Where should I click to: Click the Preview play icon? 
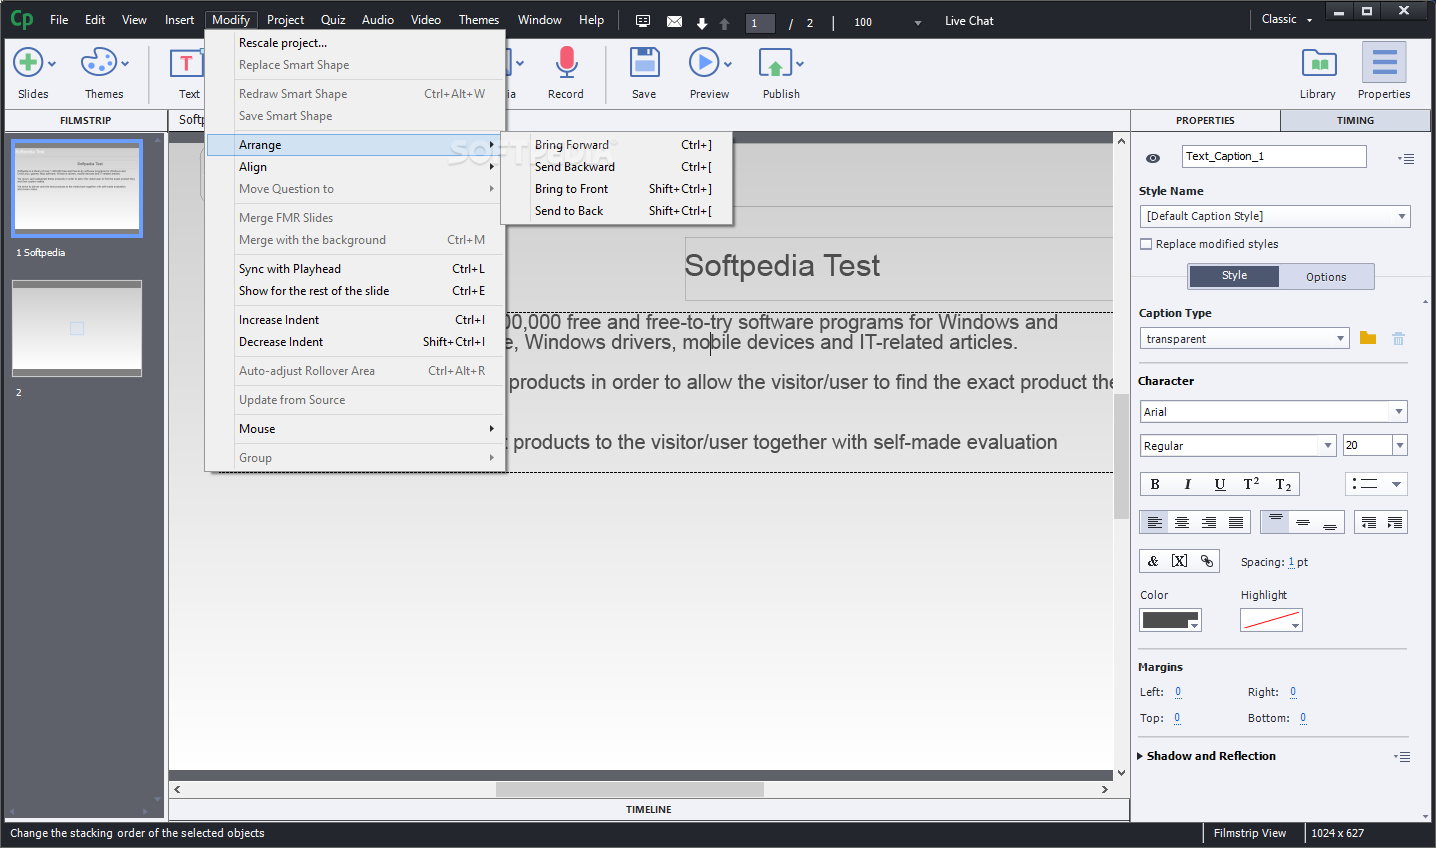[x=703, y=62]
